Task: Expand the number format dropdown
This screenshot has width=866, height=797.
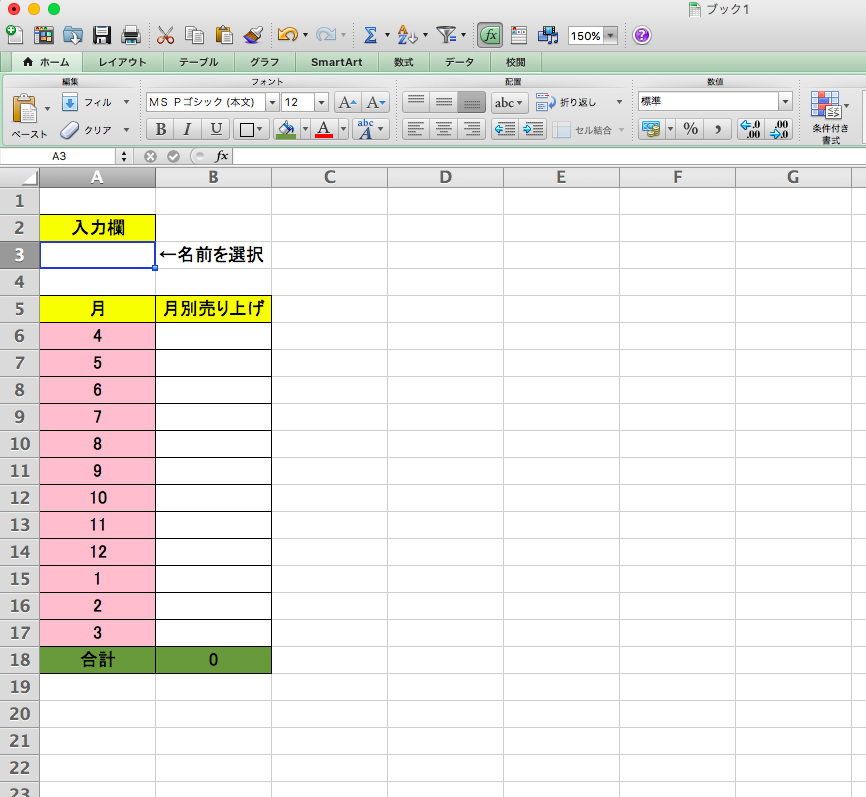Action: click(x=785, y=102)
